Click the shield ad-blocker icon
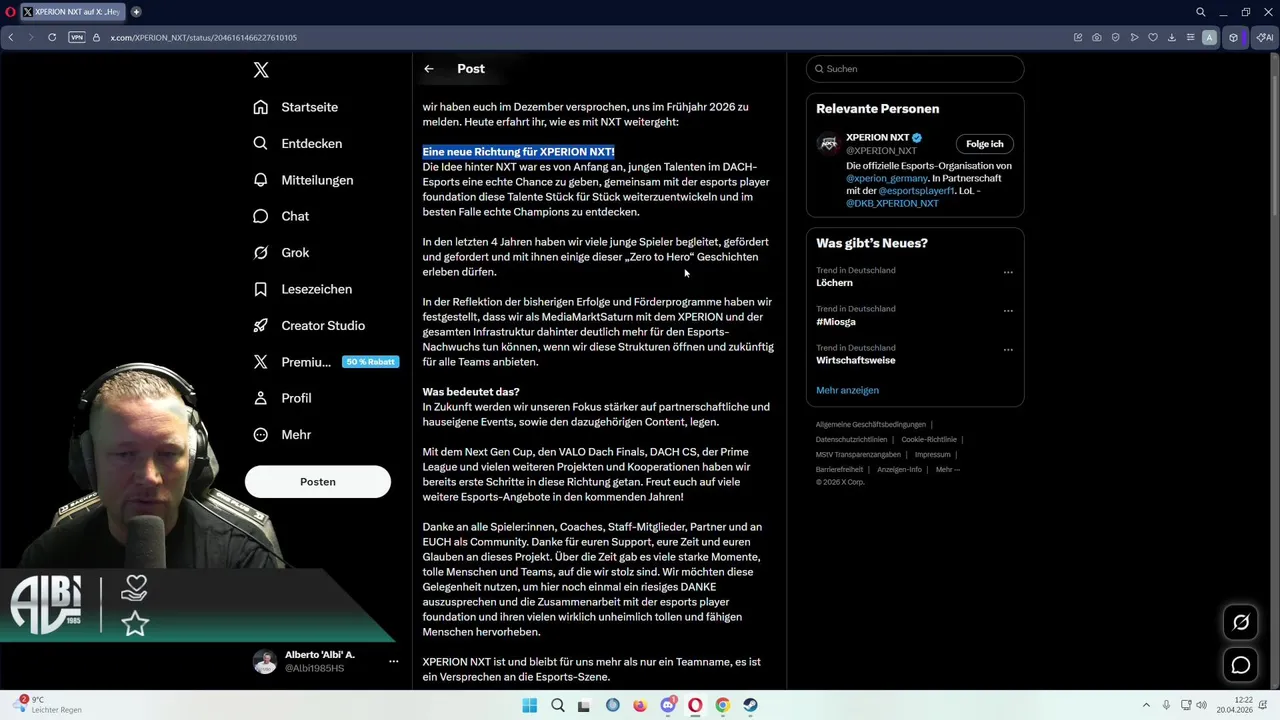The width and height of the screenshot is (1280, 720). point(1115,37)
